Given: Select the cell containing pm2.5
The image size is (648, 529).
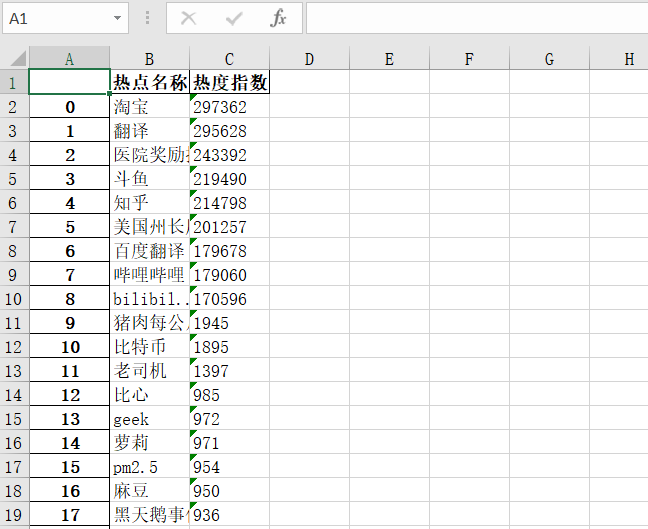Looking at the screenshot, I should click(150, 465).
